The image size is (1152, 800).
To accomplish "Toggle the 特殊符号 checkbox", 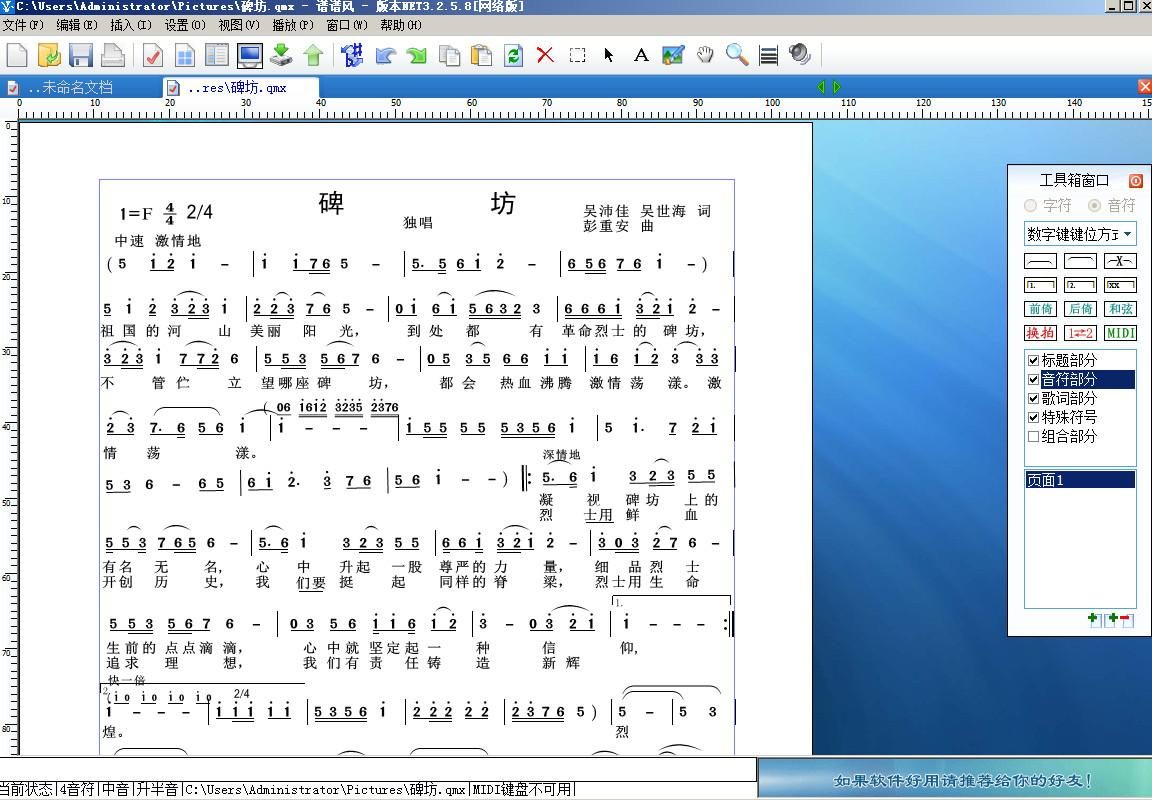I will pos(1033,417).
